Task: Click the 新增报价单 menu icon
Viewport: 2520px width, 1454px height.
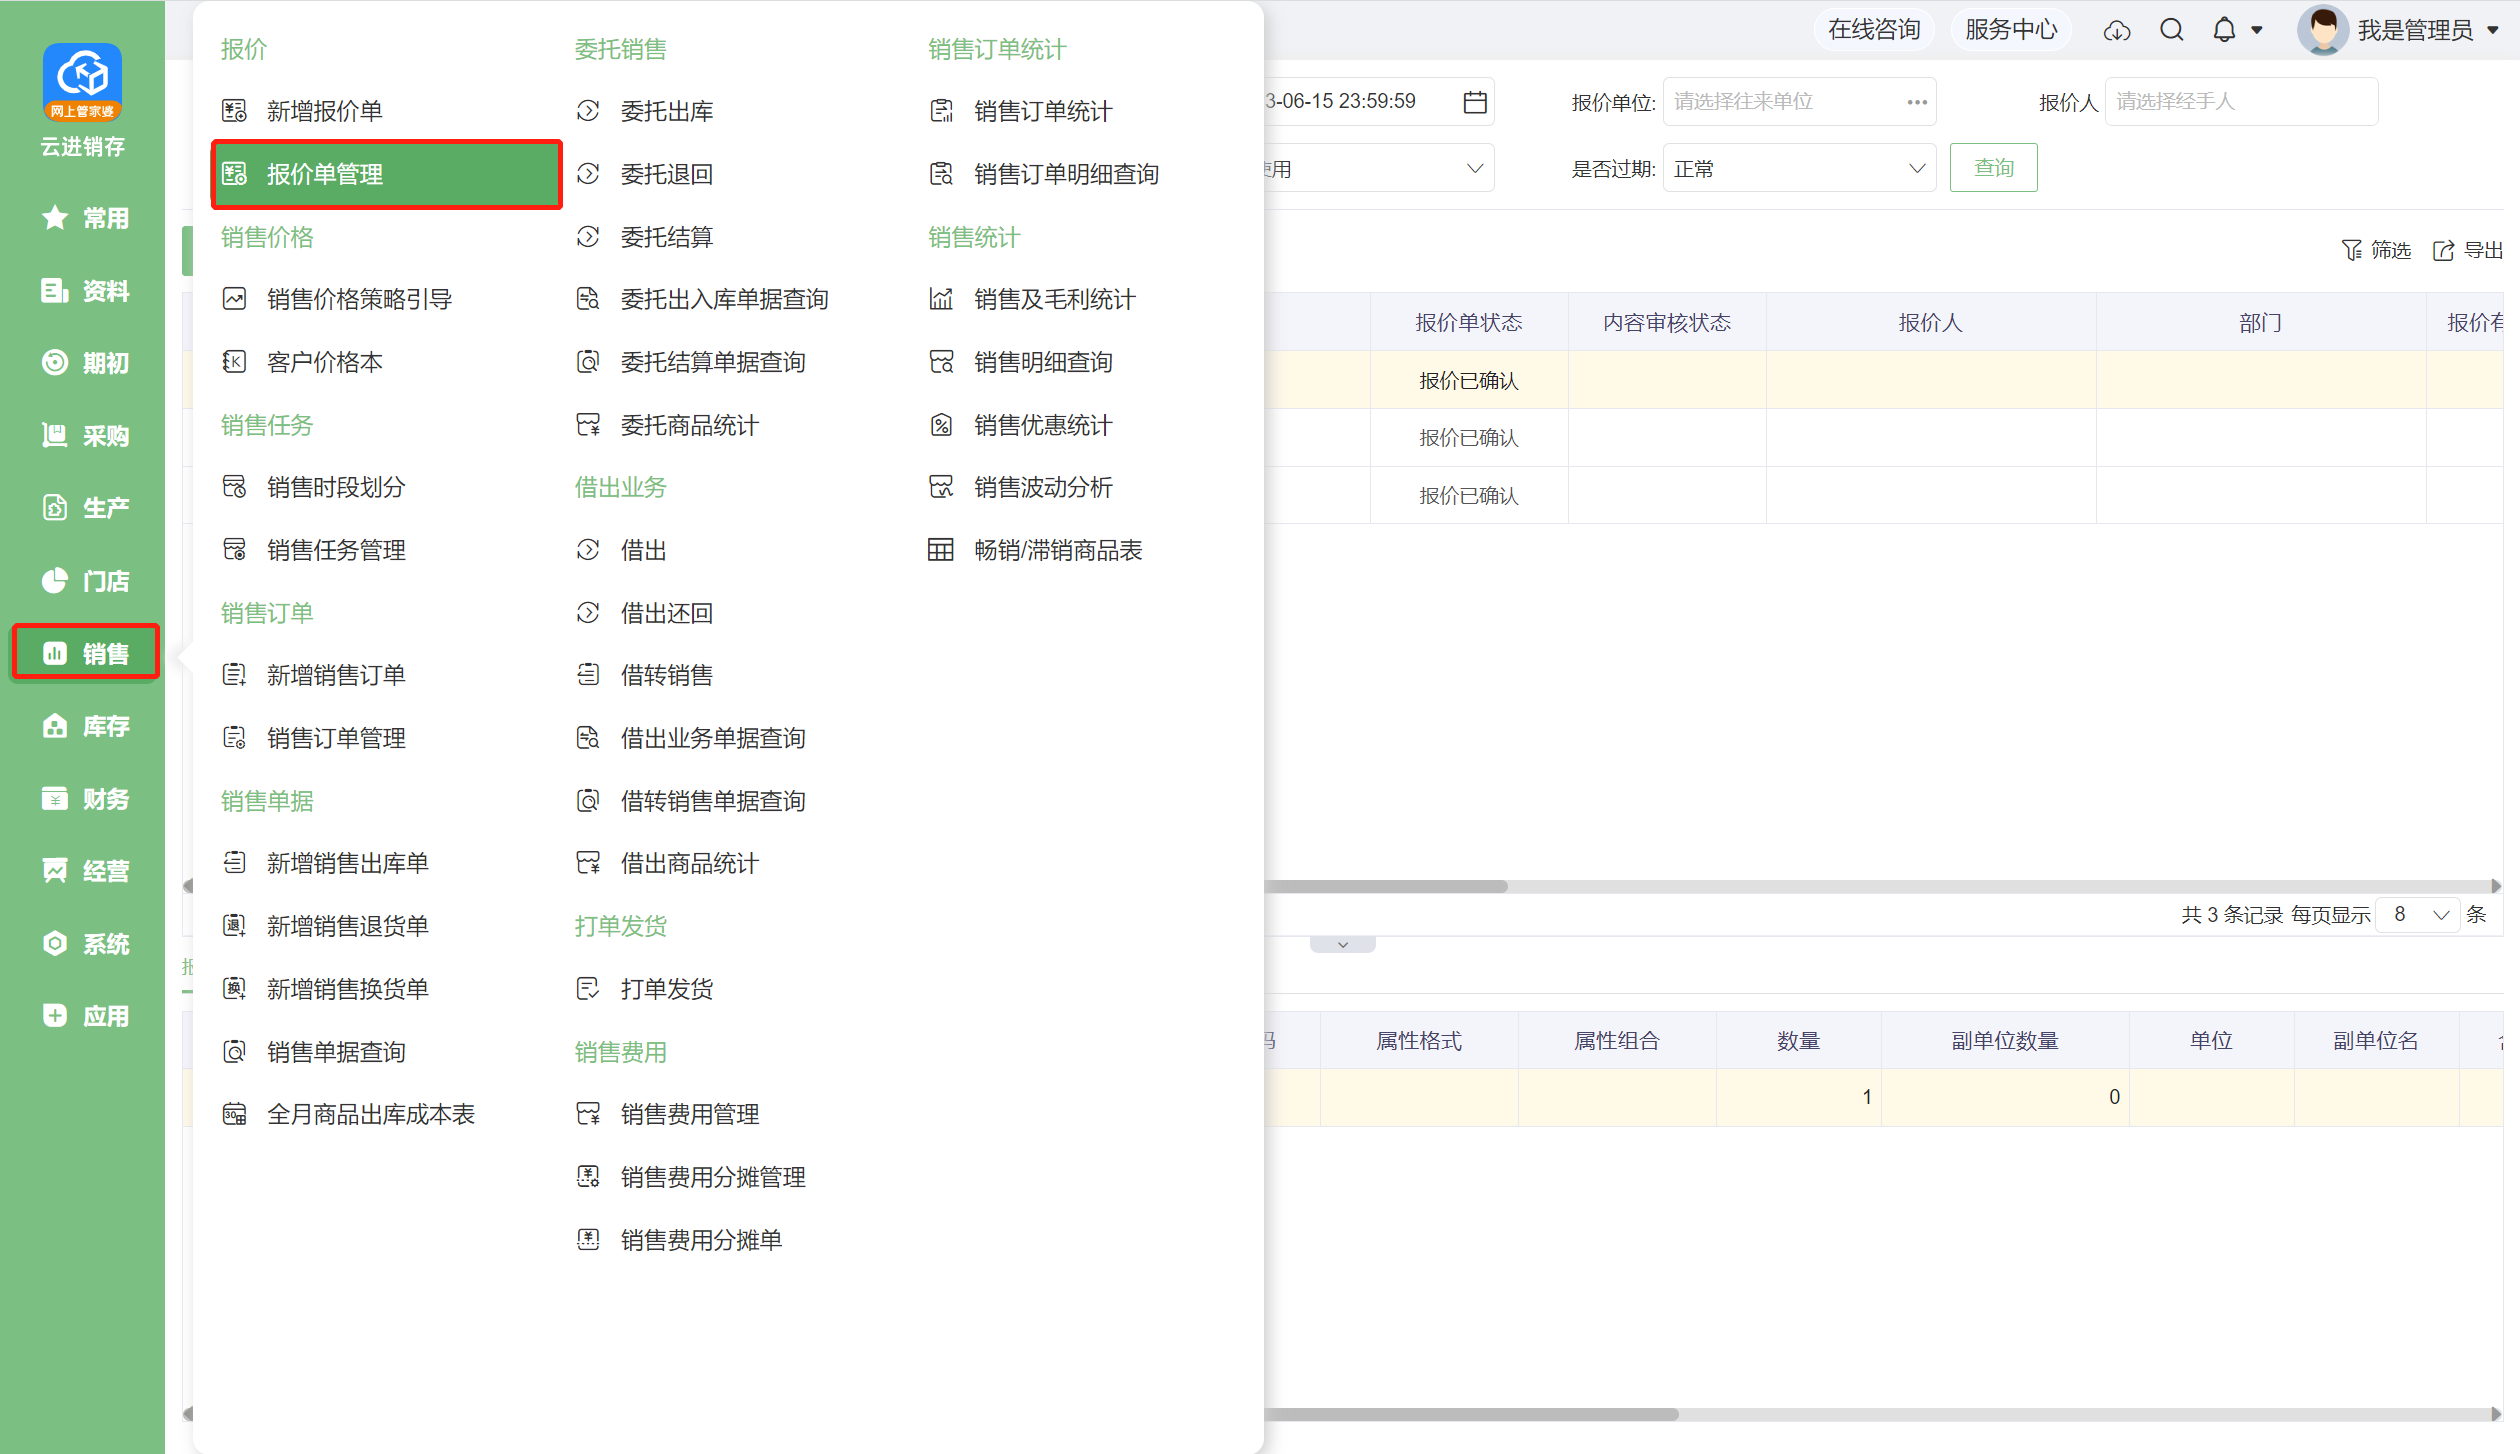Action: coord(234,111)
